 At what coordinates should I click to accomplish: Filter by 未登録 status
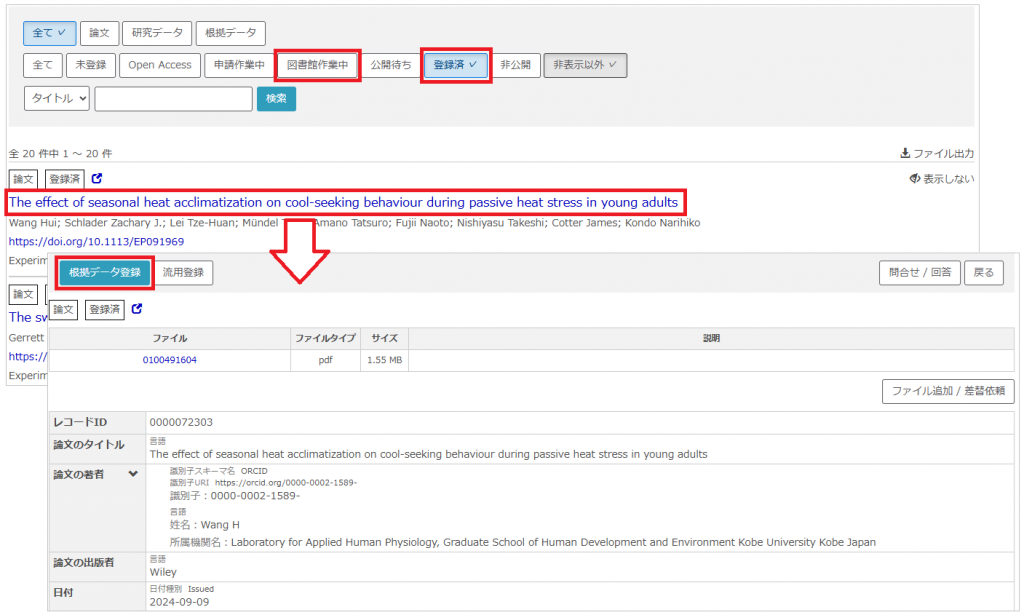[91, 65]
